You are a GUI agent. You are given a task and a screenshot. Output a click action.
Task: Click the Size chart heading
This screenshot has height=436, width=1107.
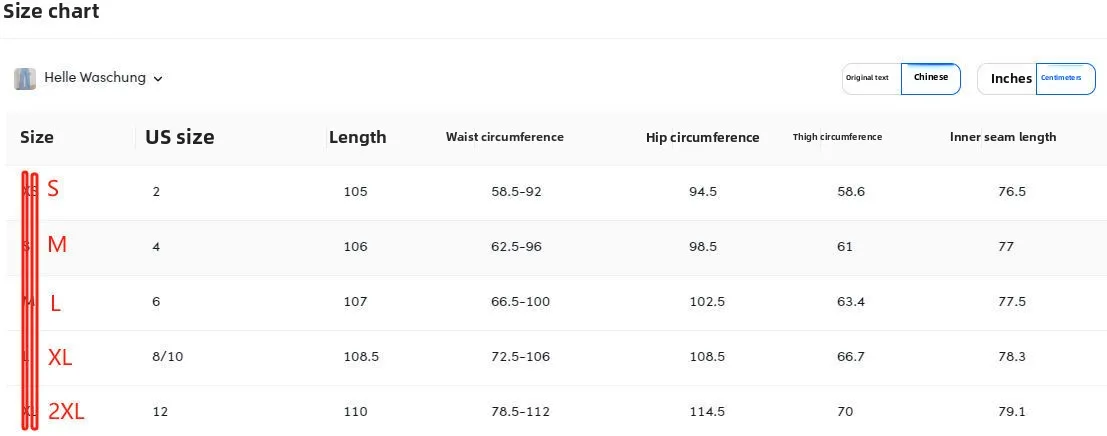(51, 12)
